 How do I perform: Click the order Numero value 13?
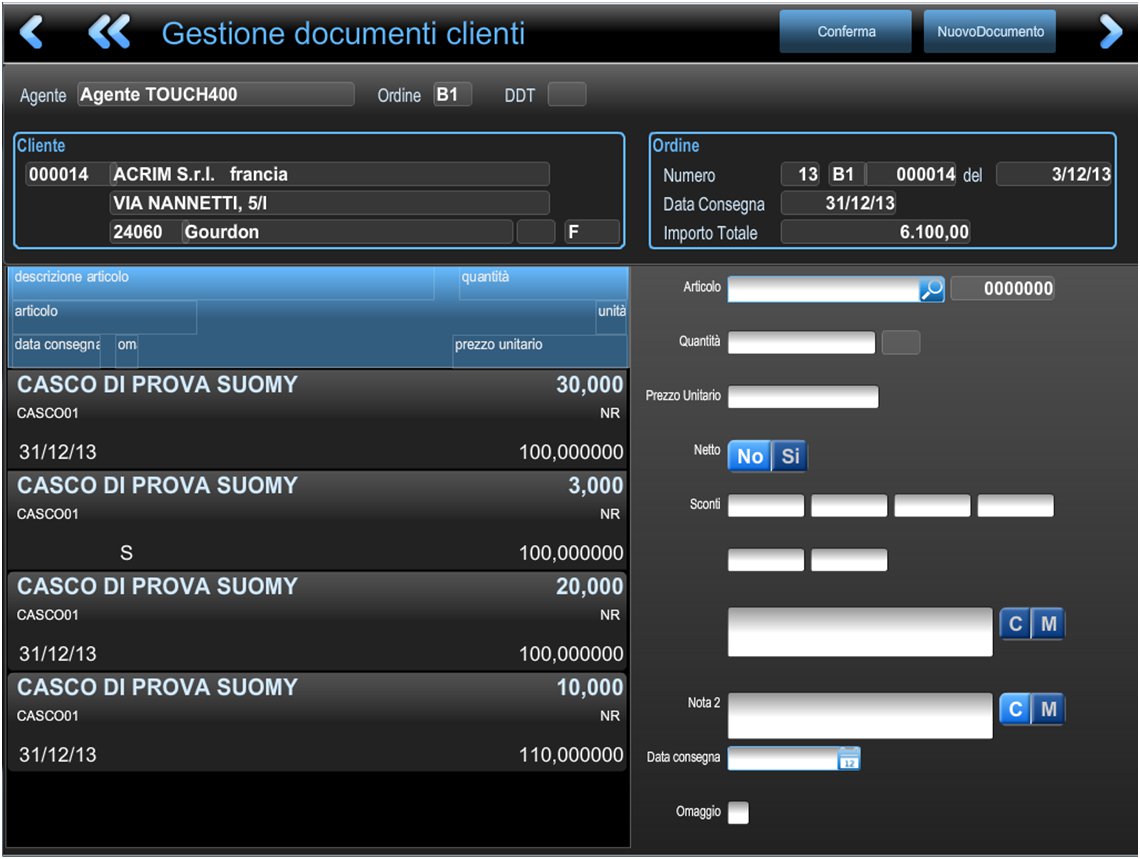pyautogui.click(x=800, y=174)
